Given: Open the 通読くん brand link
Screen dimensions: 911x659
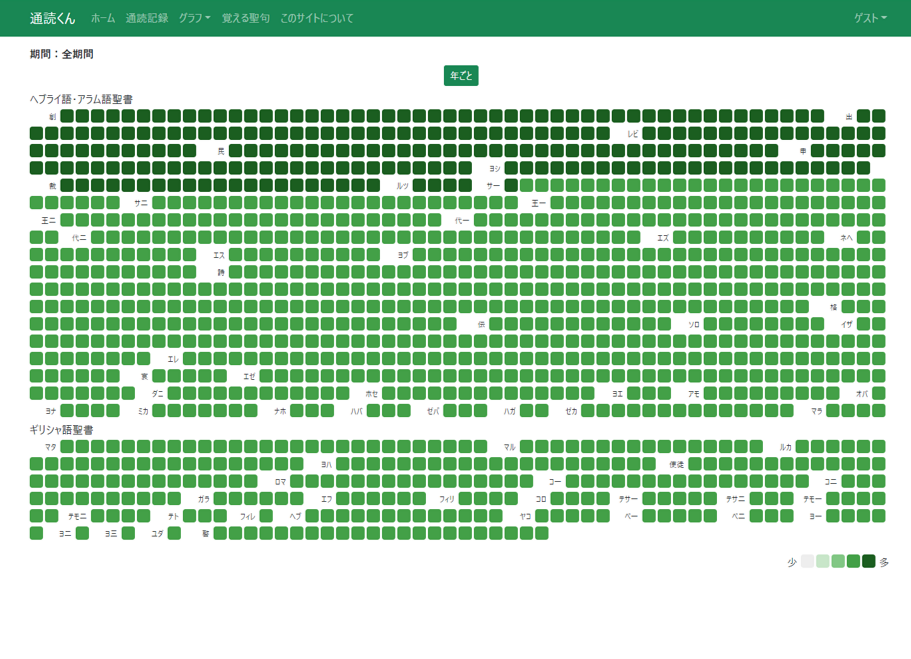Looking at the screenshot, I should (x=52, y=18).
